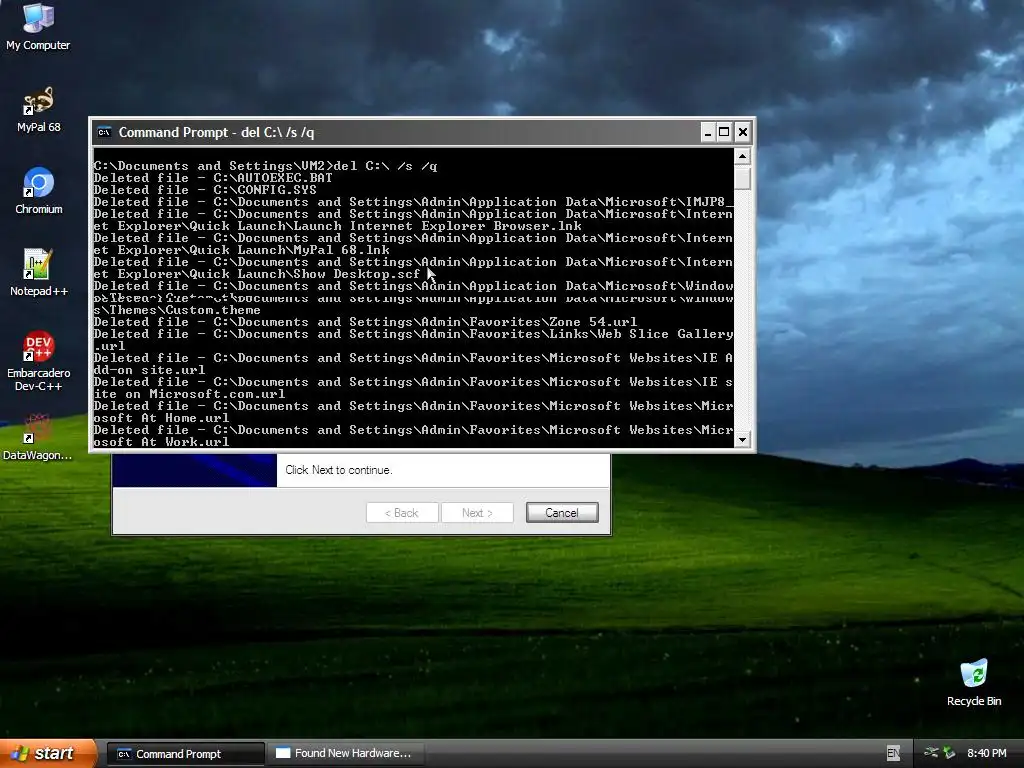Click the Next button in the wizard
Image resolution: width=1024 pixels, height=768 pixels.
point(477,513)
